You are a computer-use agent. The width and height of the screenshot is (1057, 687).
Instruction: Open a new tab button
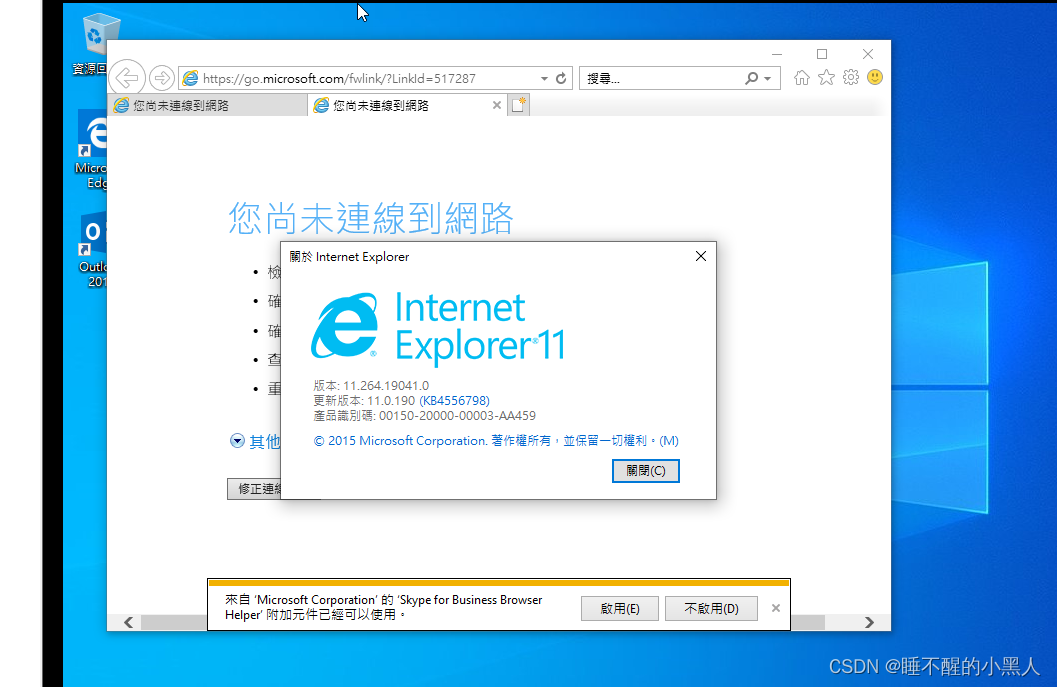[x=518, y=105]
